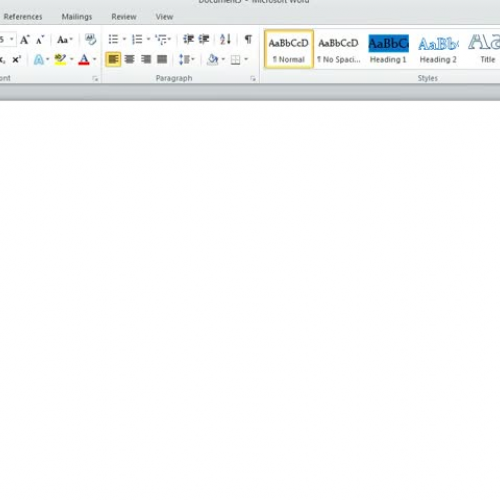The width and height of the screenshot is (500, 500).
Task: Apply the Title style
Action: (484, 49)
